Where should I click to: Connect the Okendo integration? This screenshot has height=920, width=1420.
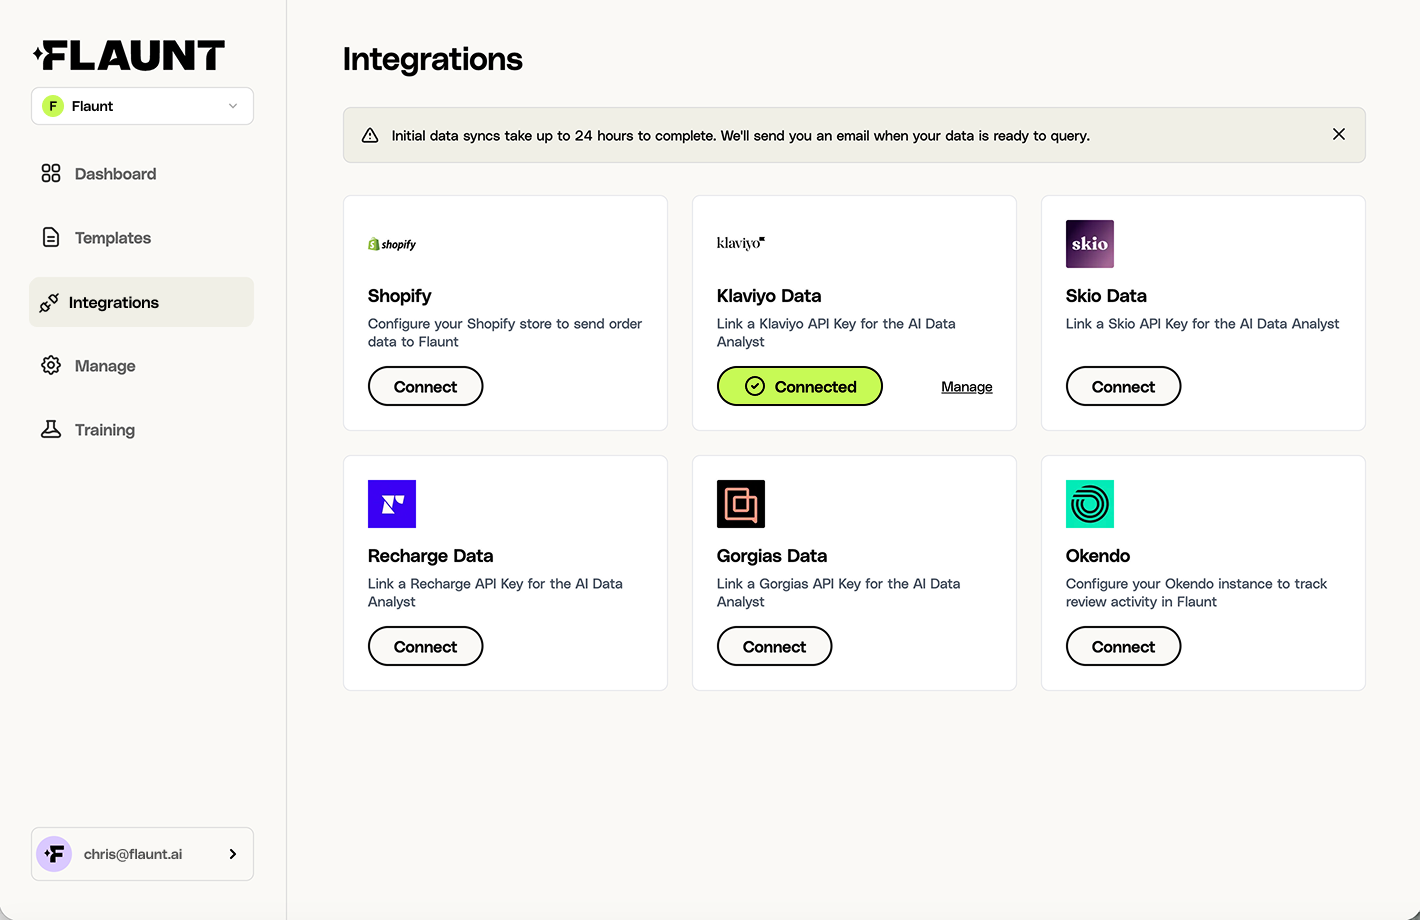pyautogui.click(x=1123, y=646)
